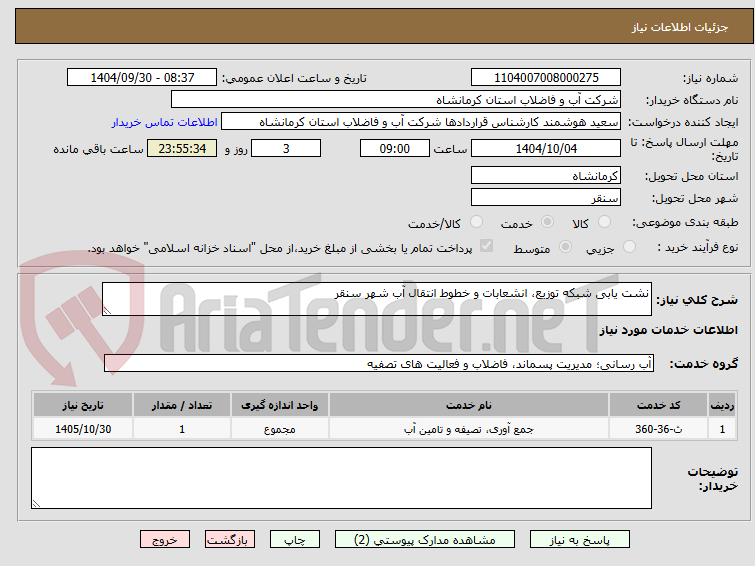The height and width of the screenshot is (566, 755).
Task: Click the شهر محل تحویل field سنقر
Action: point(546,197)
